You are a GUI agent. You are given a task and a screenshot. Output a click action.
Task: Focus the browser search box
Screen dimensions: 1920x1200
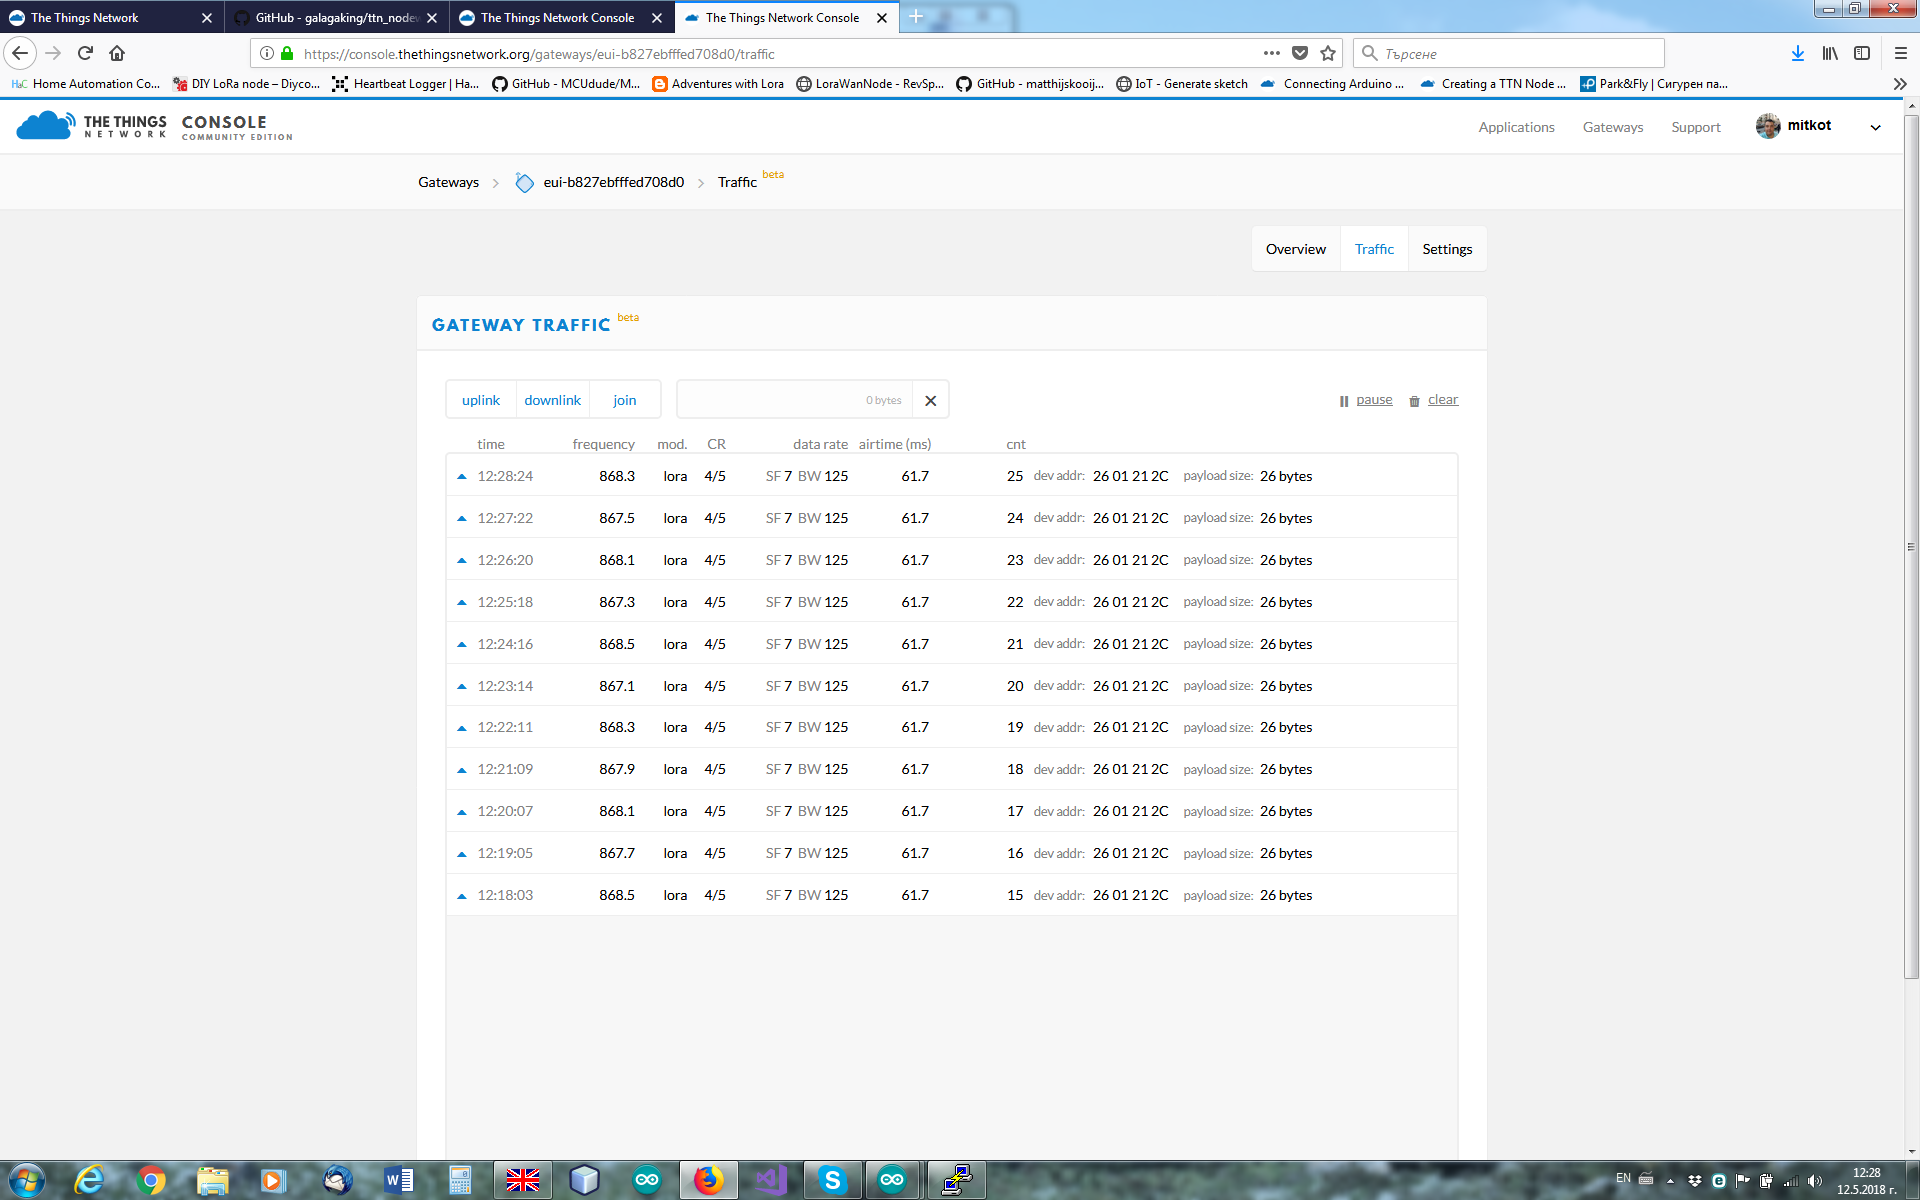tap(1508, 53)
